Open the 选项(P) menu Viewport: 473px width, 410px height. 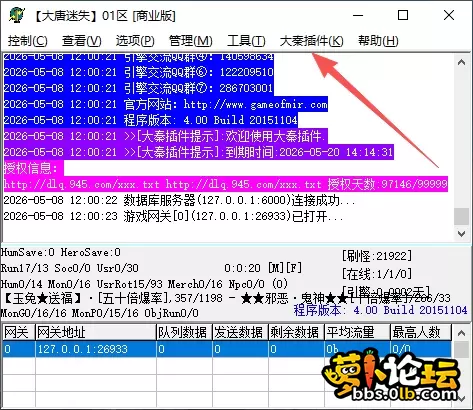coord(135,41)
